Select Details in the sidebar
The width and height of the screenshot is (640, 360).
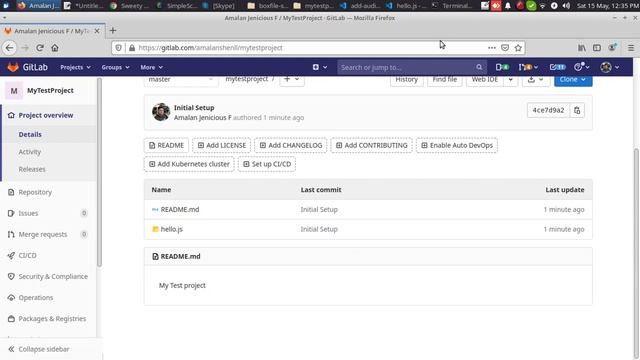(x=30, y=134)
